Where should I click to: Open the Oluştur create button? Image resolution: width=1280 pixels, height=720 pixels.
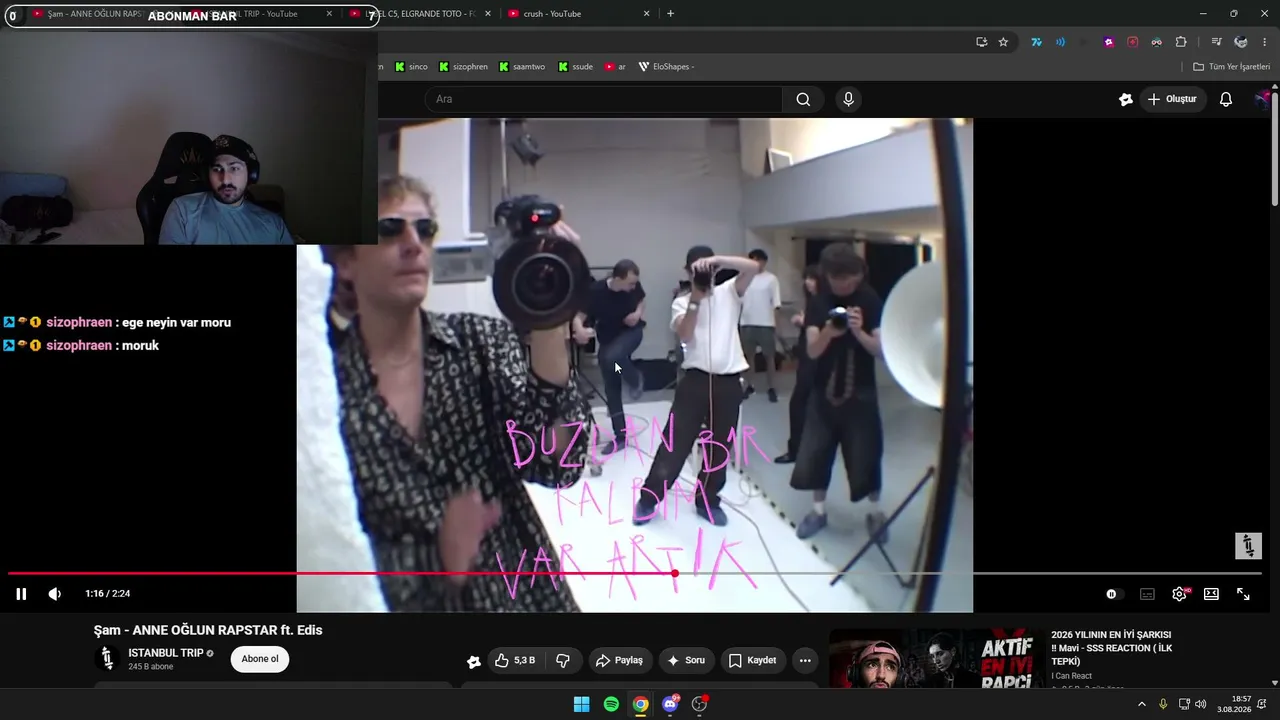[x=1172, y=99]
